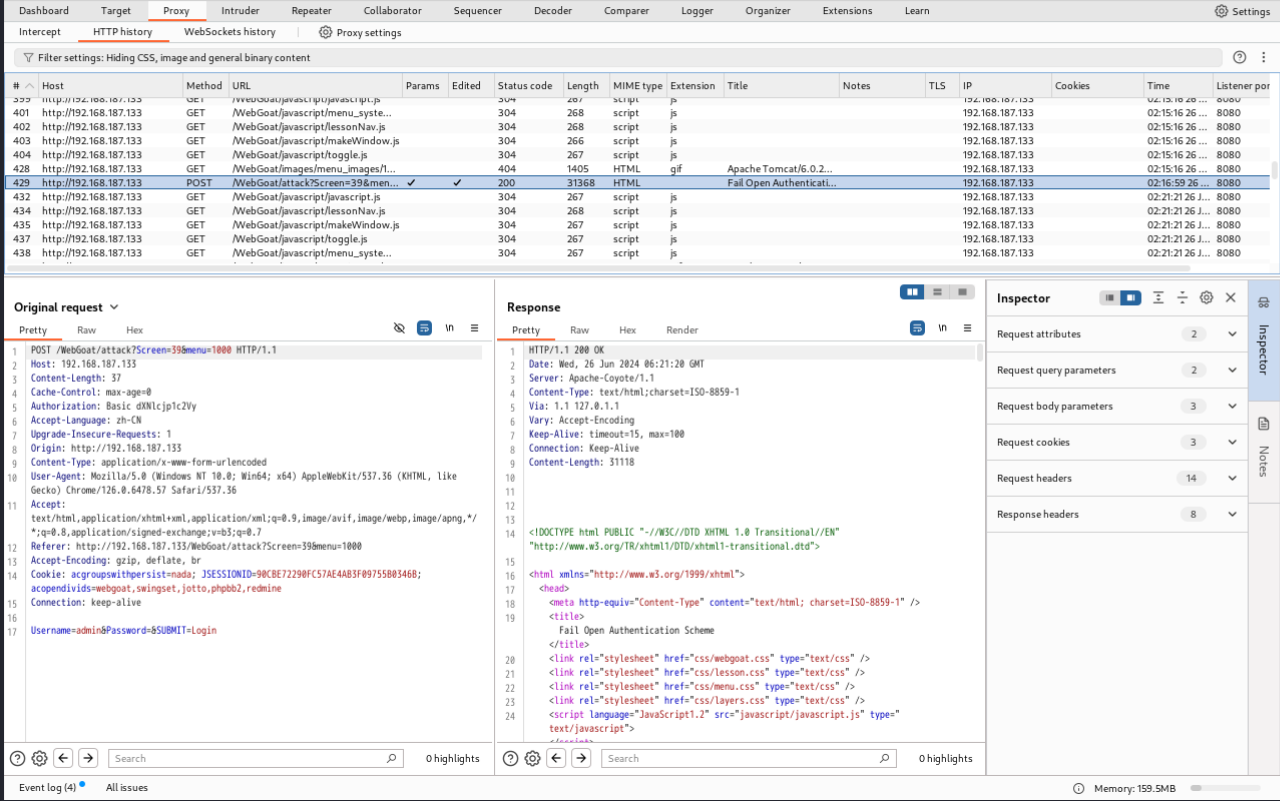Screen dimensions: 1280x801
Task: Open the Intruder tab
Action: click(241, 11)
